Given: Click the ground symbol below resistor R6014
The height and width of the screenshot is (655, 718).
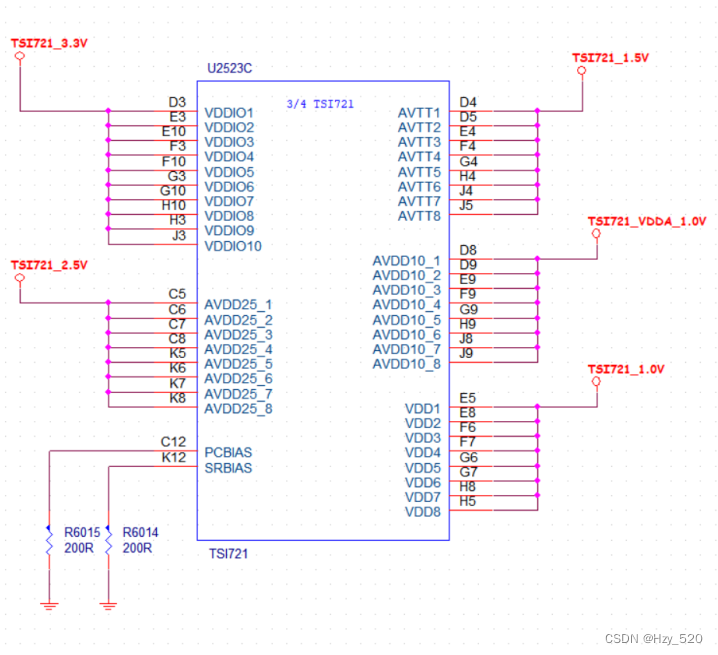Looking at the screenshot, I should (108, 603).
